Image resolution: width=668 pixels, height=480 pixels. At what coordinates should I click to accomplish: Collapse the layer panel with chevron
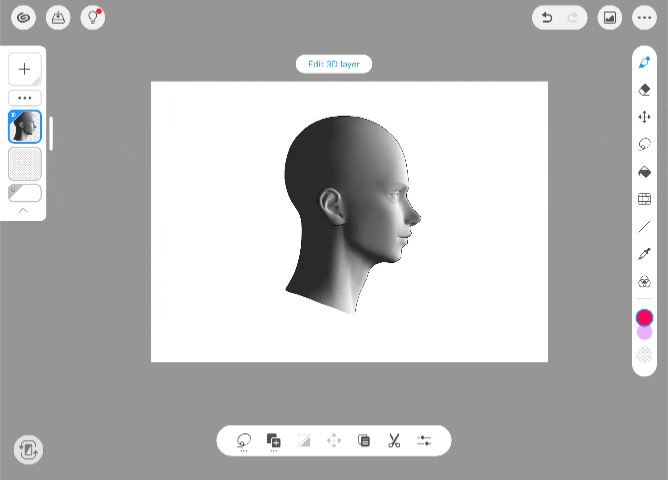pos(24,211)
